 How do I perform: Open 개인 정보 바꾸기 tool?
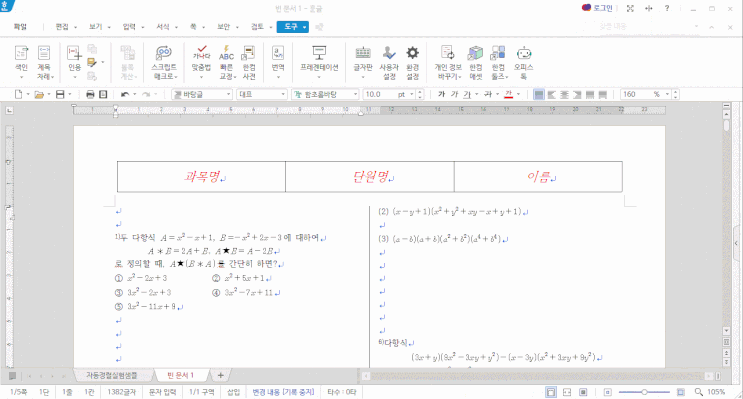point(448,62)
